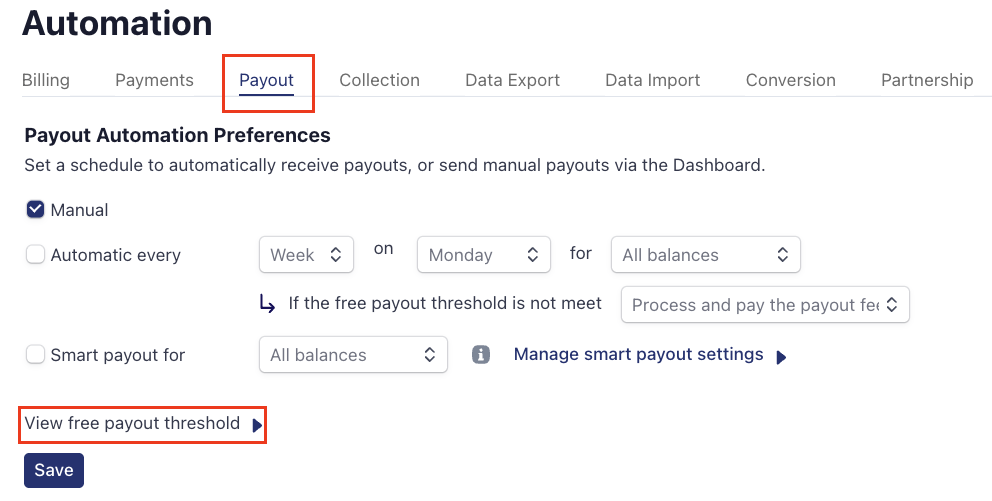Open the Week frequency dropdown
The height and width of the screenshot is (501, 992).
pyautogui.click(x=306, y=255)
